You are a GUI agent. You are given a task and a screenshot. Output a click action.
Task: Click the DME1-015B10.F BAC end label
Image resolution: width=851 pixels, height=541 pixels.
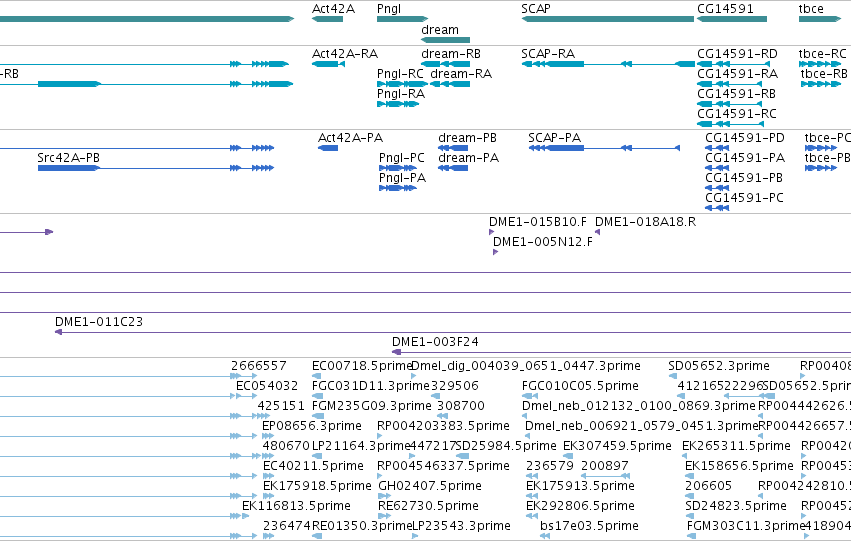[x=538, y=222]
